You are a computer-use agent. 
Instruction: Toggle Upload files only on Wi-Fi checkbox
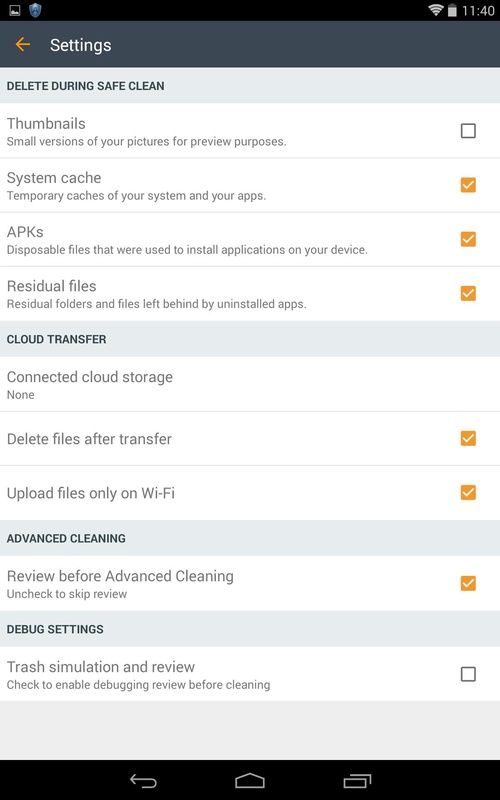(468, 492)
